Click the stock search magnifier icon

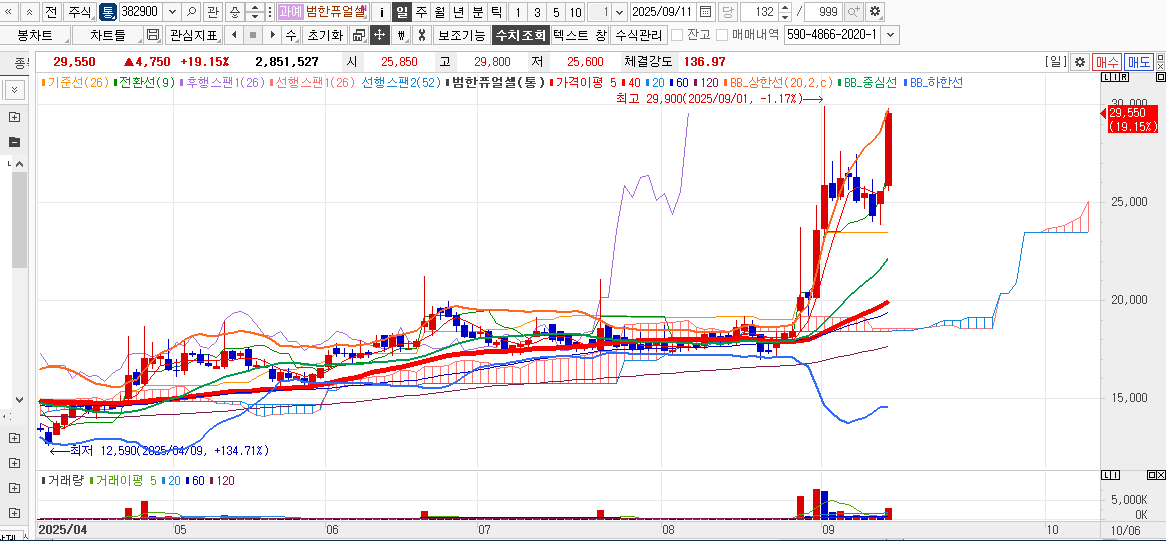pos(191,12)
